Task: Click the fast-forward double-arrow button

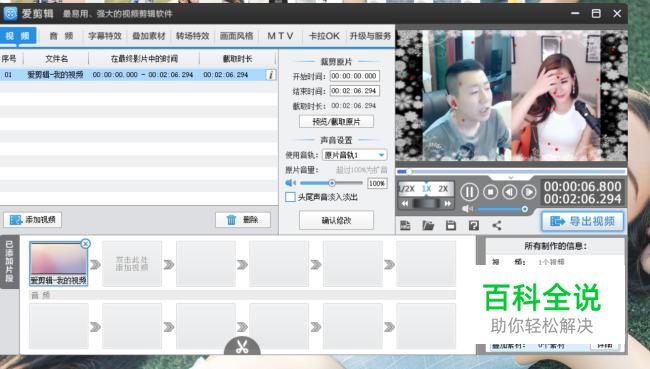Action: coord(447,204)
